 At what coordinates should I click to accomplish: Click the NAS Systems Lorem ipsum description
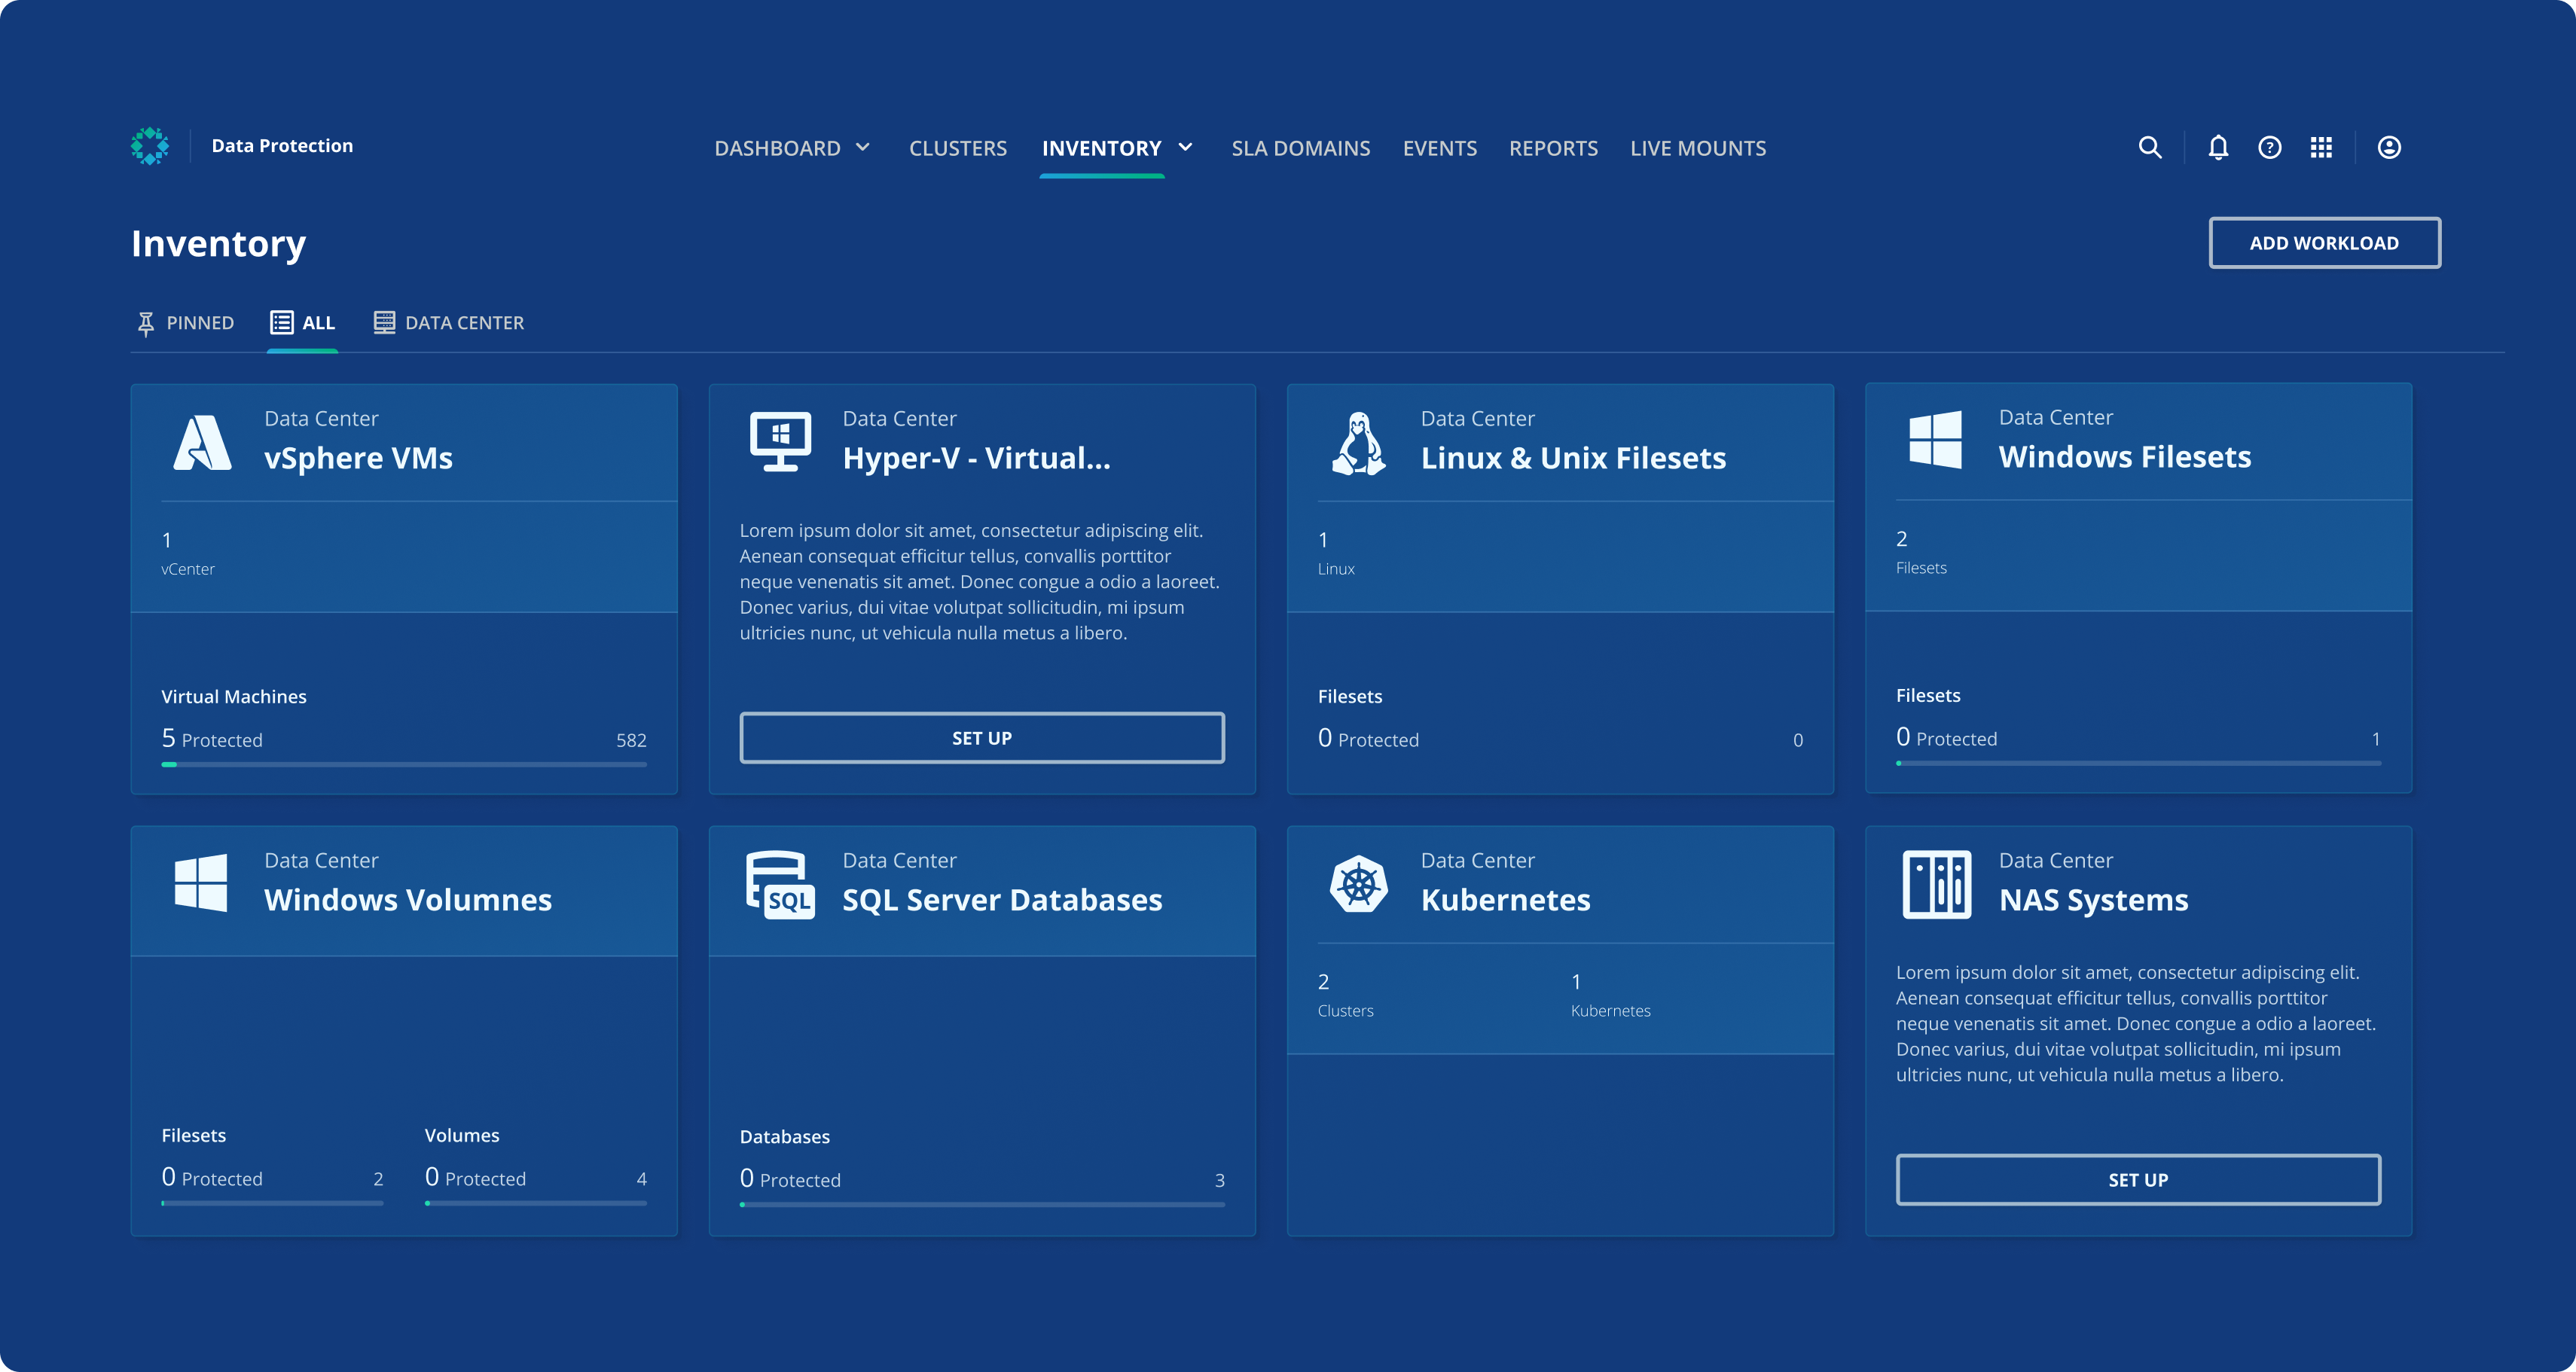pyautogui.click(x=2136, y=1024)
